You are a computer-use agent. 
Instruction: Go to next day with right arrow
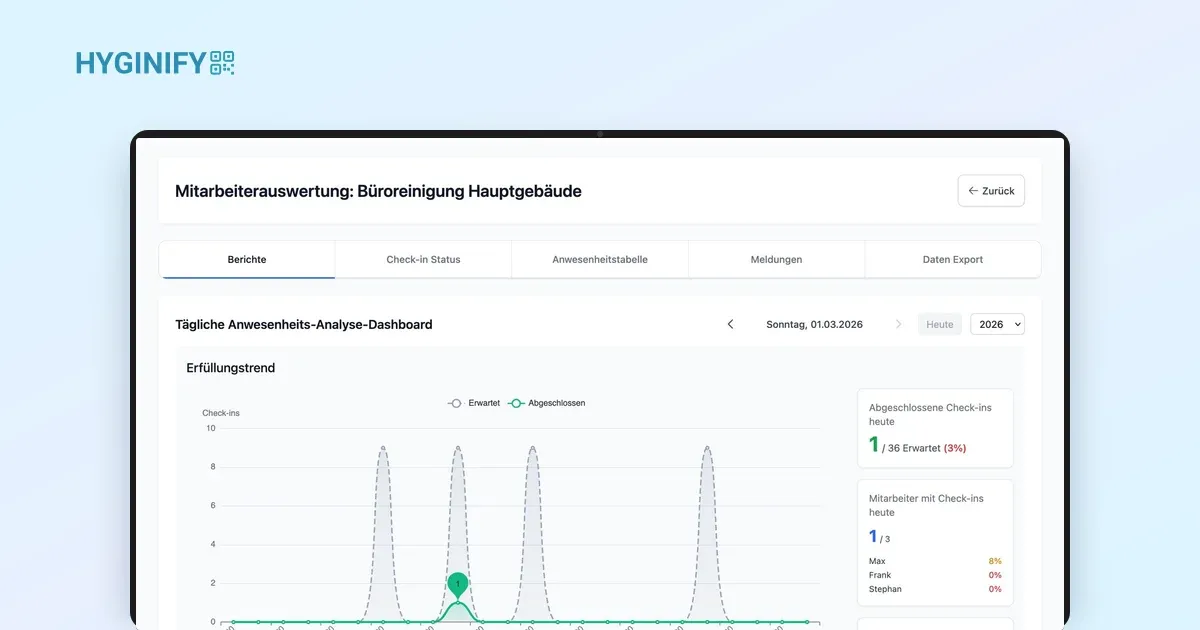898,324
